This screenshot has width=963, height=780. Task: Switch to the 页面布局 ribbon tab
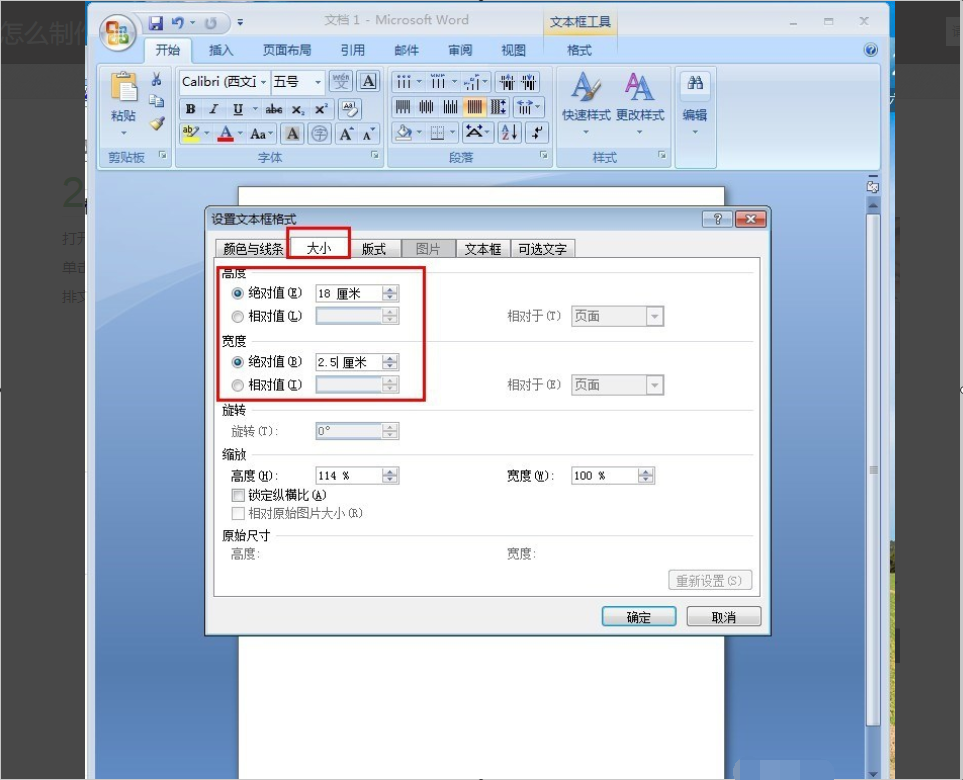(x=287, y=50)
